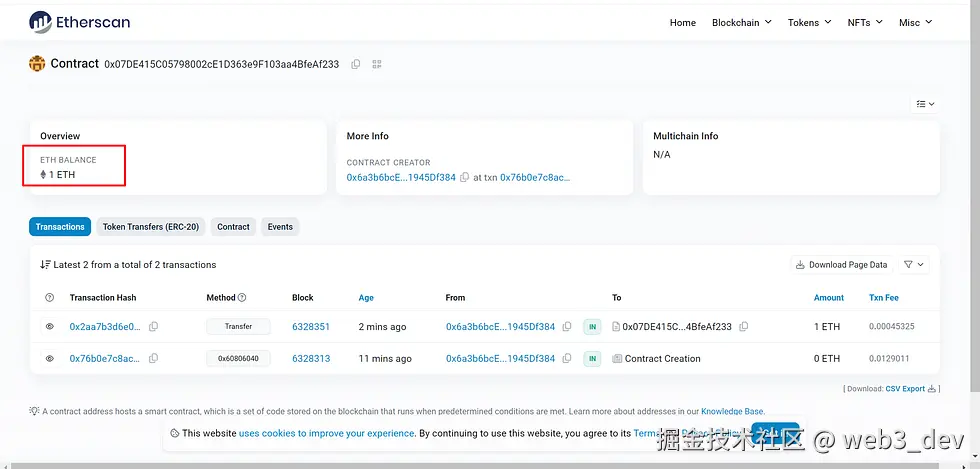Click Contract Creation text in second row
This screenshot has height=469, width=980.
click(662, 358)
